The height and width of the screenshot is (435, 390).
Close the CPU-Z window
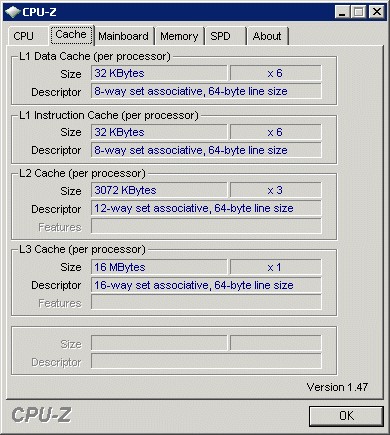377,12
